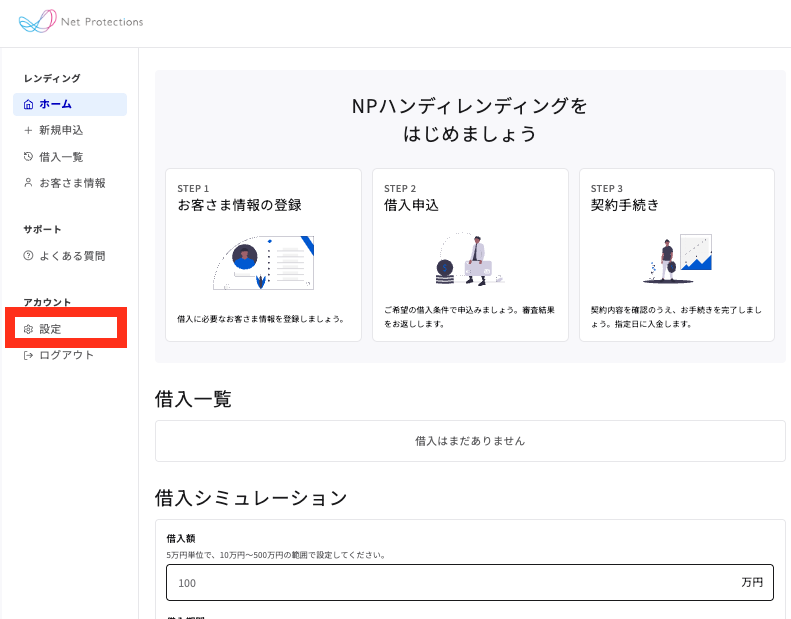Select the STEP 3 契約手続き card
The height and width of the screenshot is (619, 791).
677,255
